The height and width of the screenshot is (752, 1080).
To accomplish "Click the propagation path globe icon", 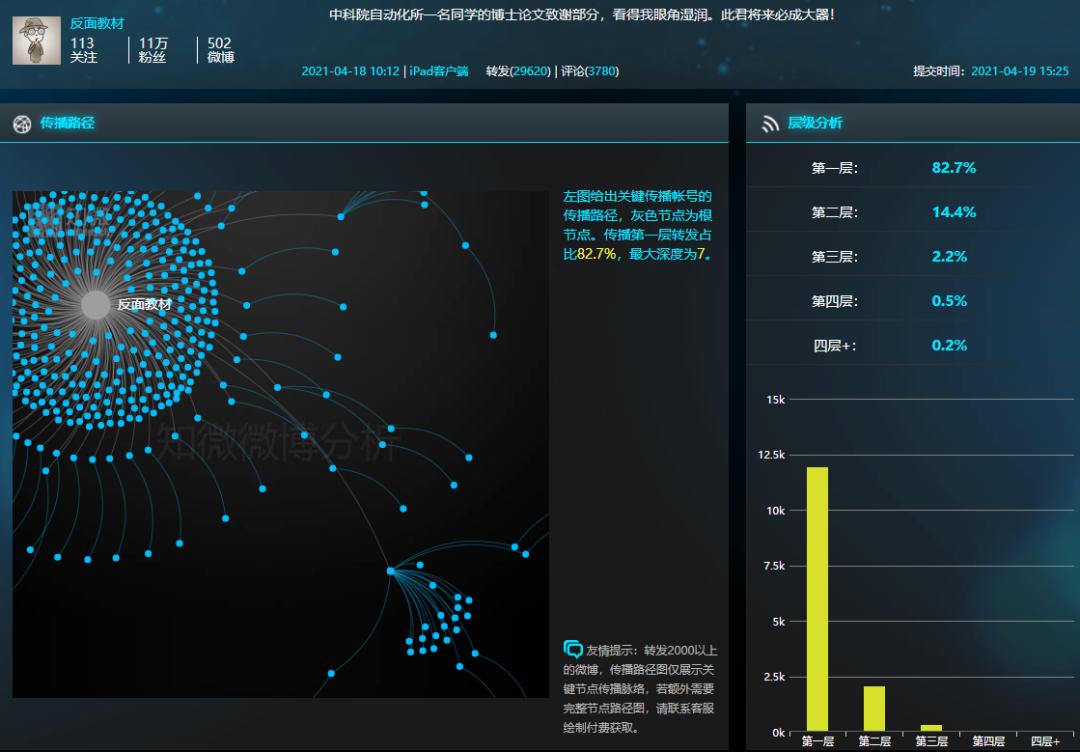I will point(22,124).
